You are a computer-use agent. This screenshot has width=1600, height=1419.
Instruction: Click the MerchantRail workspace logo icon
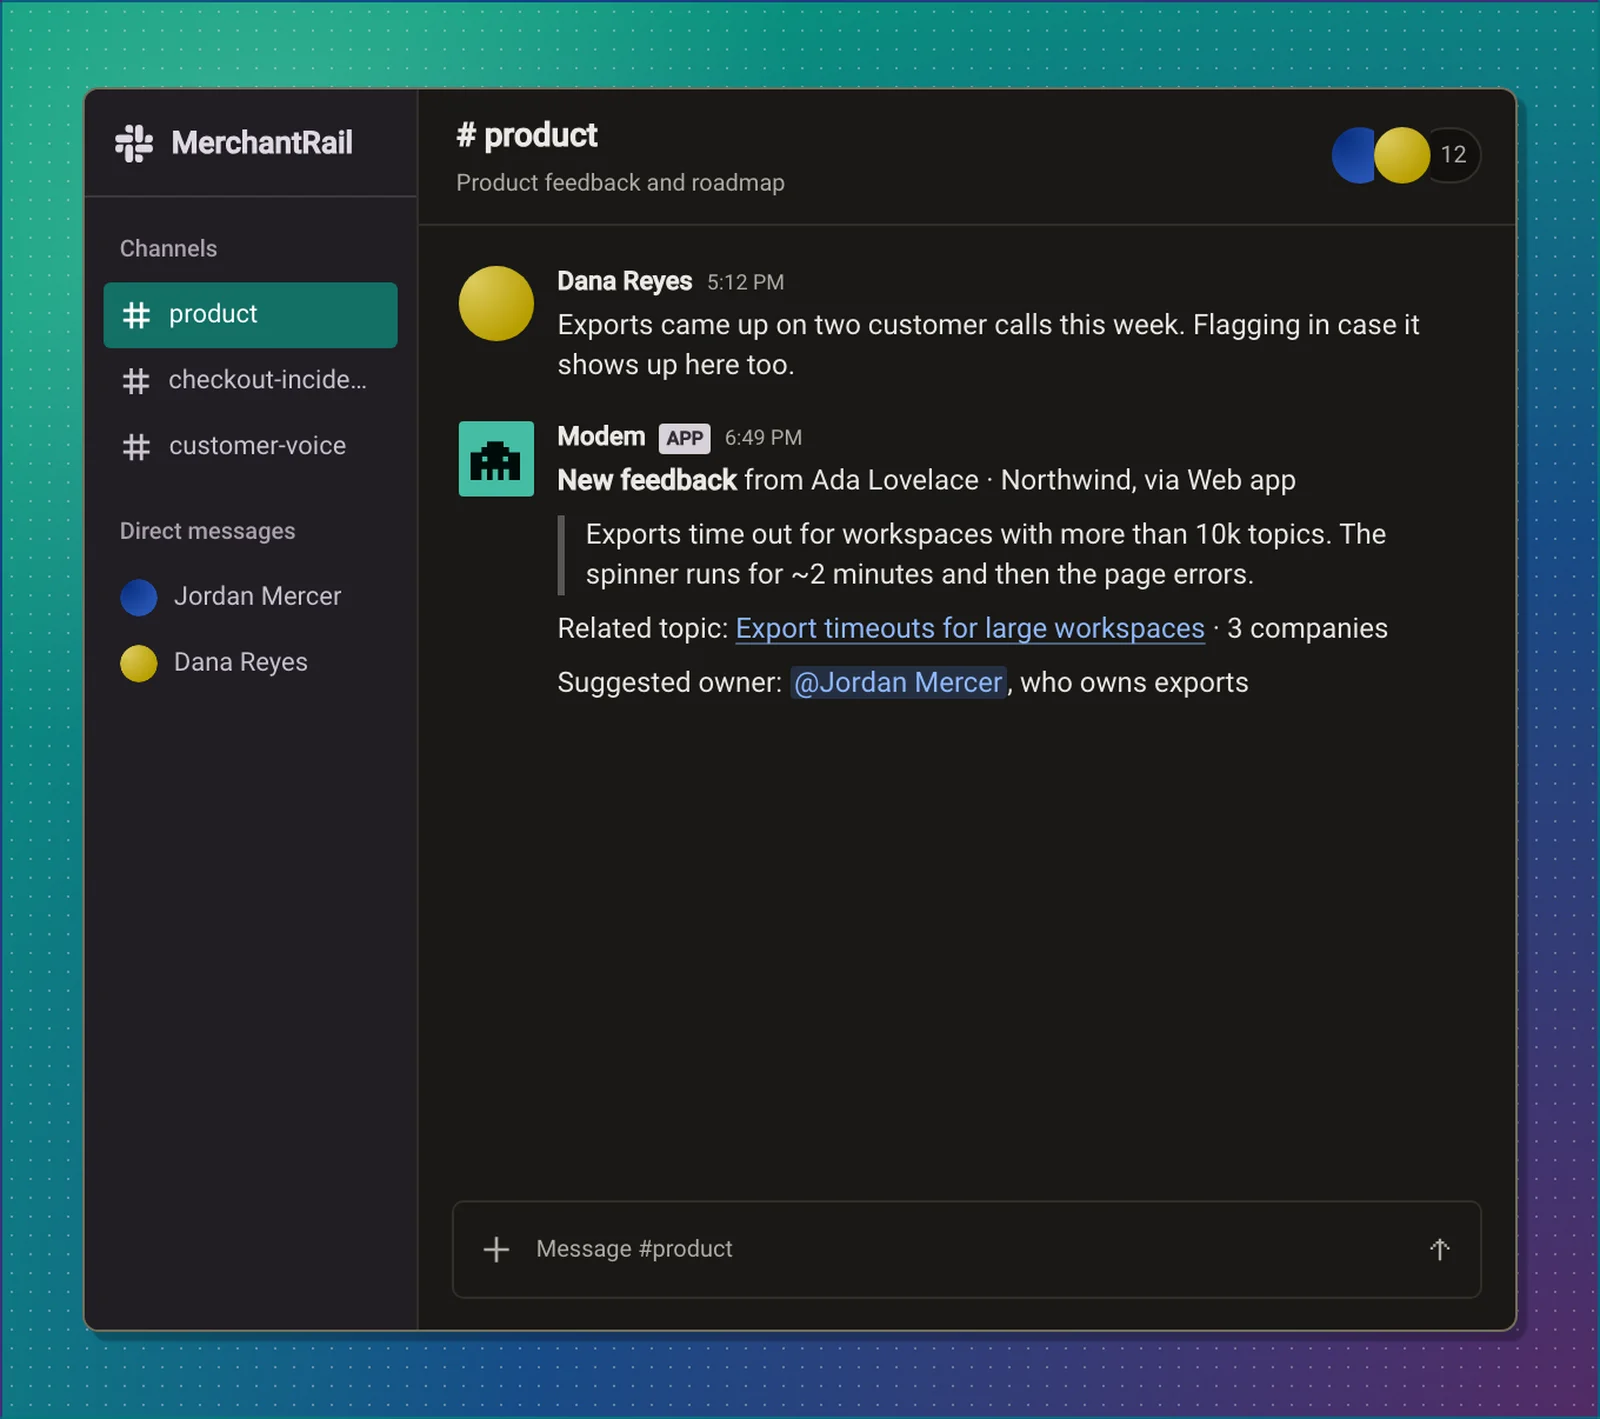(134, 143)
